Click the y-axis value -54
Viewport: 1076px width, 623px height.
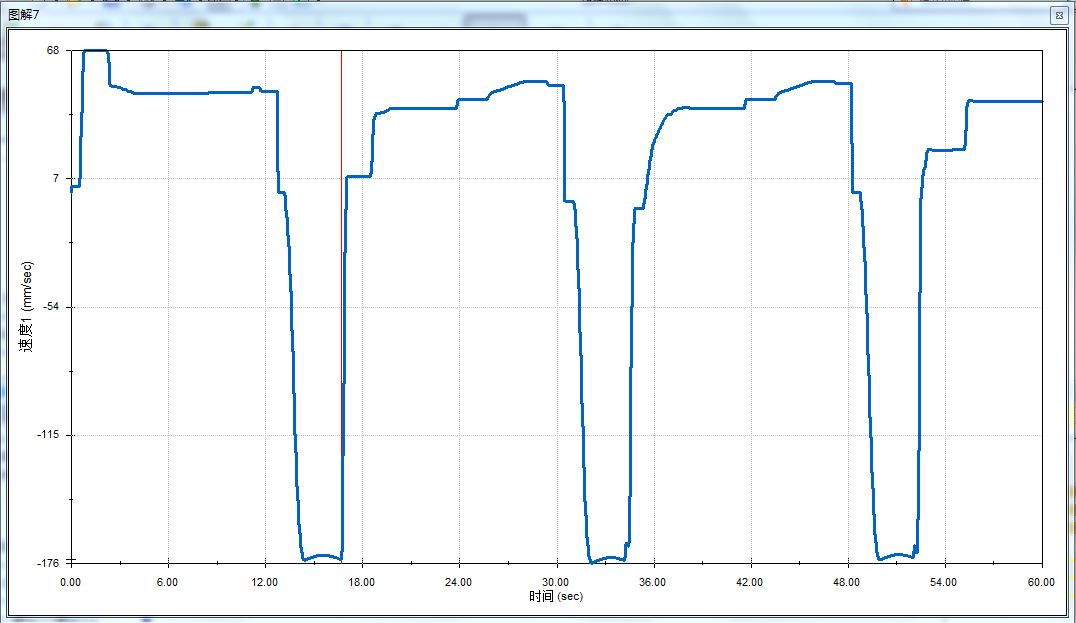(51, 307)
